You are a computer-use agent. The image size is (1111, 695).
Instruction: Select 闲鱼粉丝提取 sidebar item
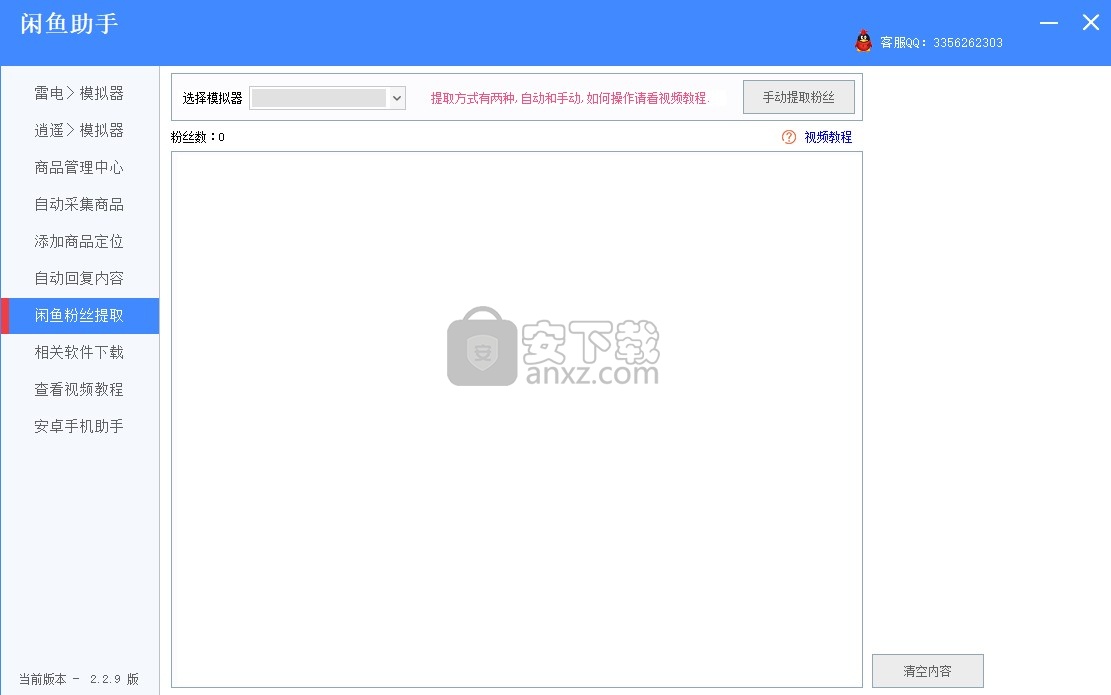(x=79, y=315)
